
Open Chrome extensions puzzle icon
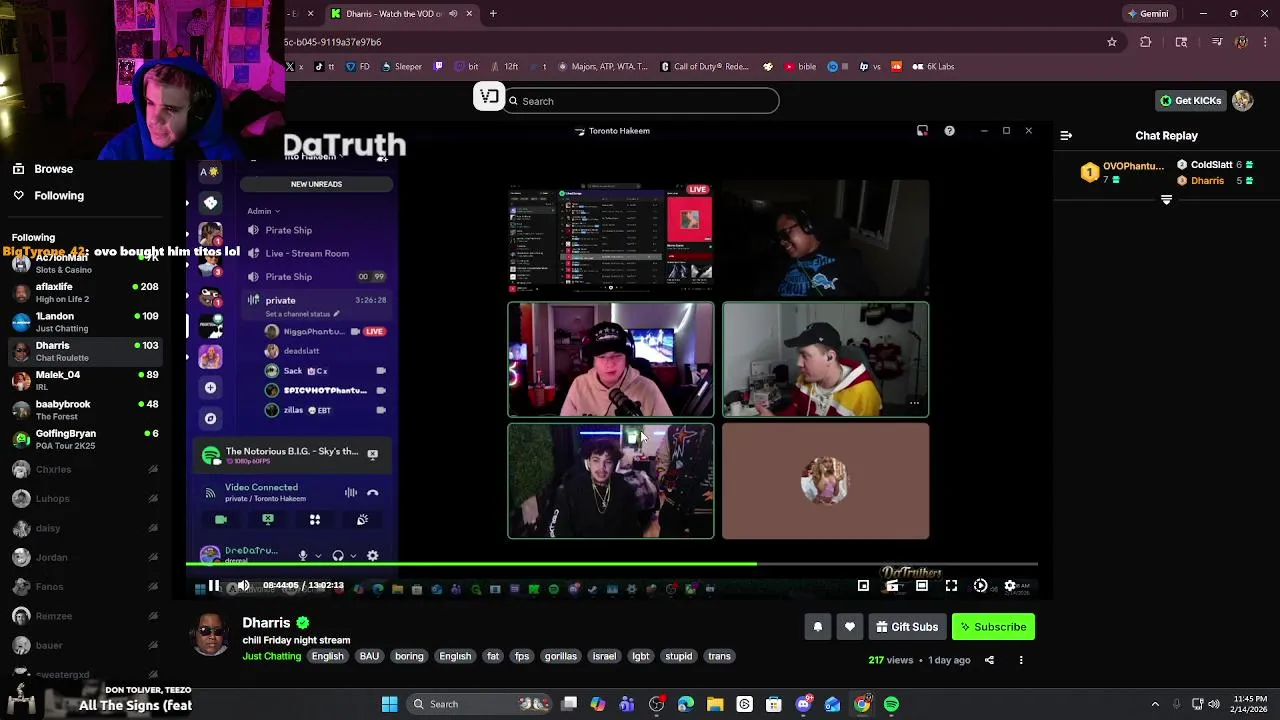coord(1146,42)
